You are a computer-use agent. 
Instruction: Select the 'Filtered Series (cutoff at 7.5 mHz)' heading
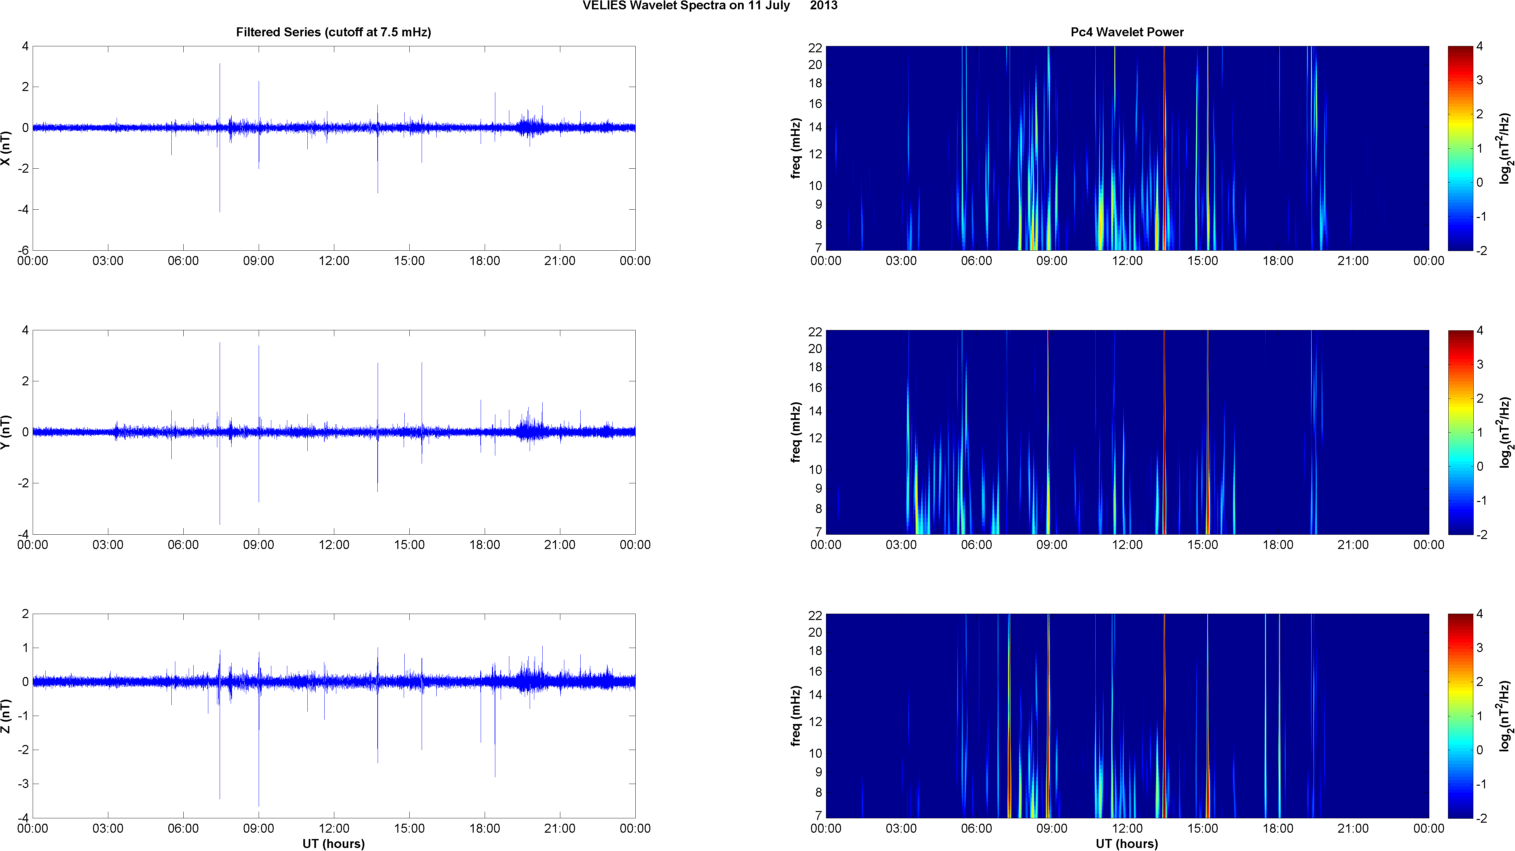click(x=333, y=32)
